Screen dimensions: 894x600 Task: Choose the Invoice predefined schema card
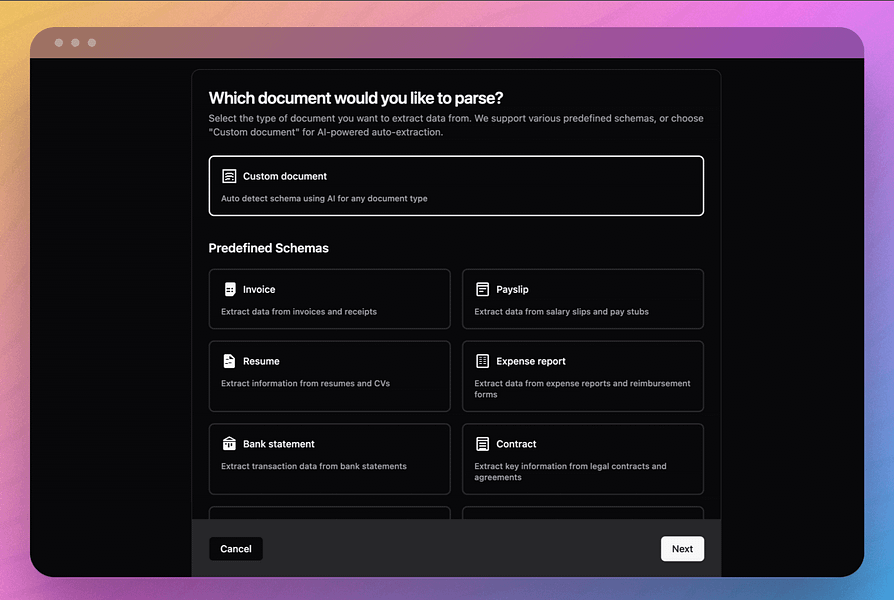click(330, 299)
